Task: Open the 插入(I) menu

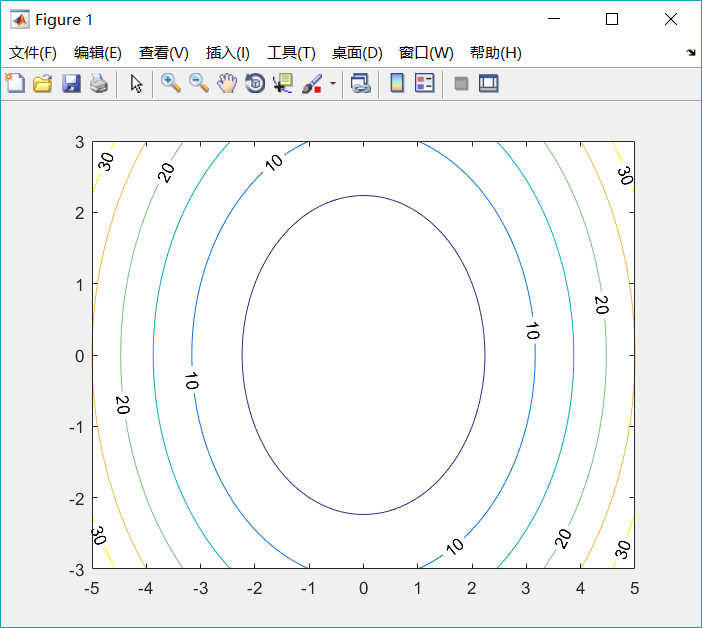Action: tap(227, 53)
